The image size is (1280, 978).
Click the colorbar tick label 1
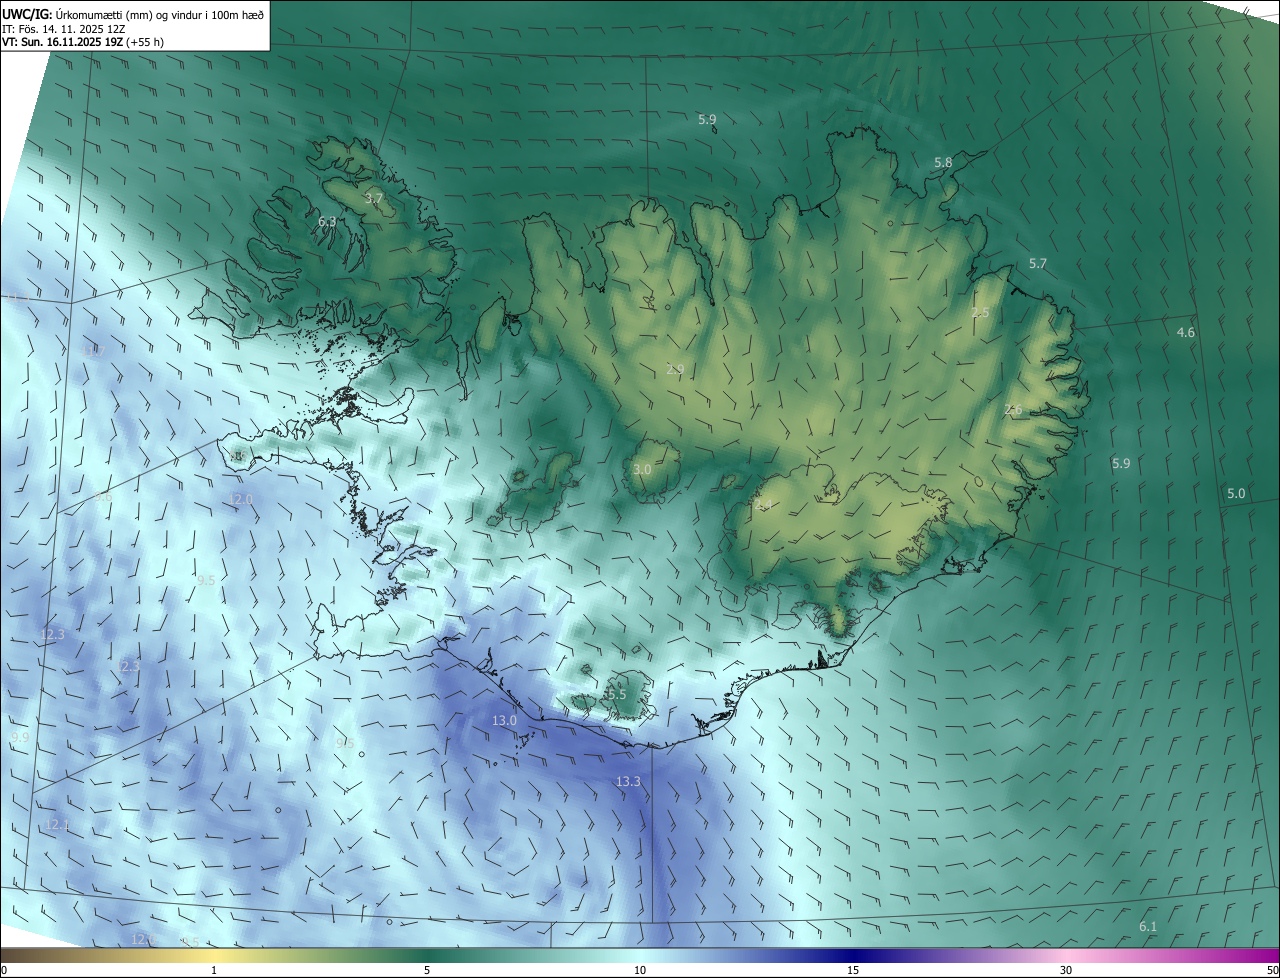click(214, 970)
